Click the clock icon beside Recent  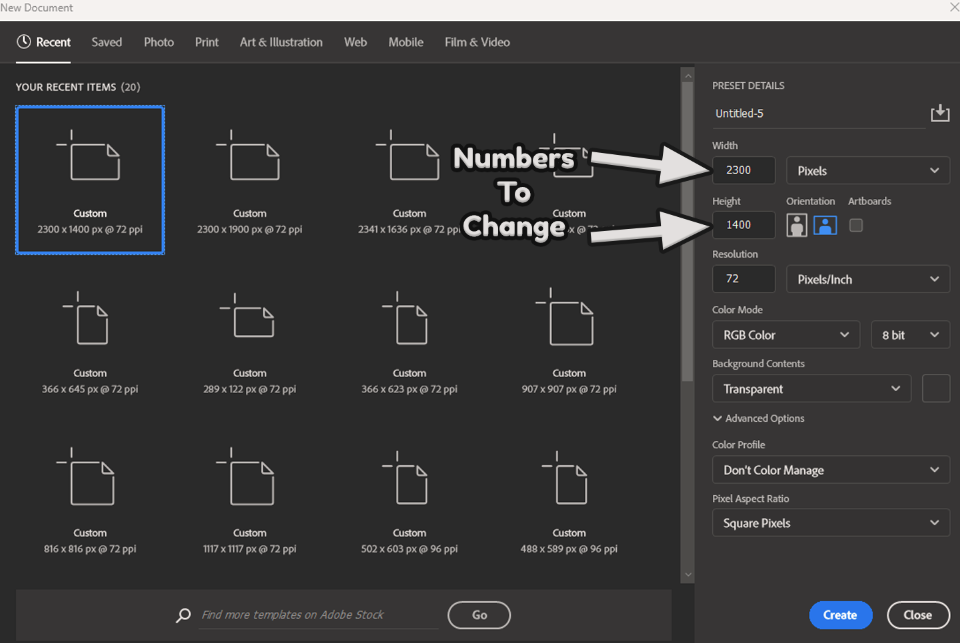coord(22,42)
